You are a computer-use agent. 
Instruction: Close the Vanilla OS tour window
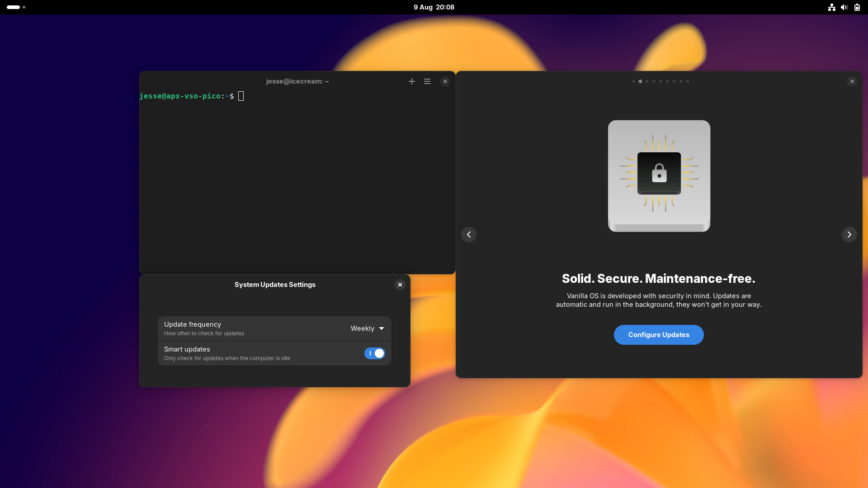pyautogui.click(x=852, y=81)
